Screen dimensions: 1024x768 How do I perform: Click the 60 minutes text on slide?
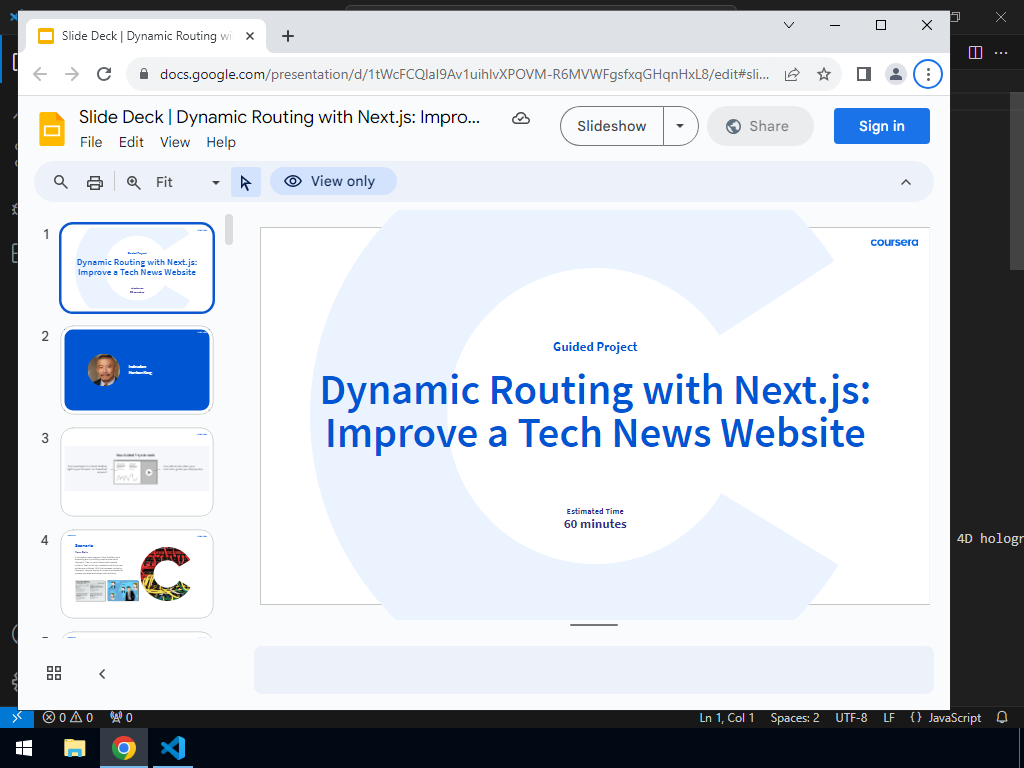[595, 524]
